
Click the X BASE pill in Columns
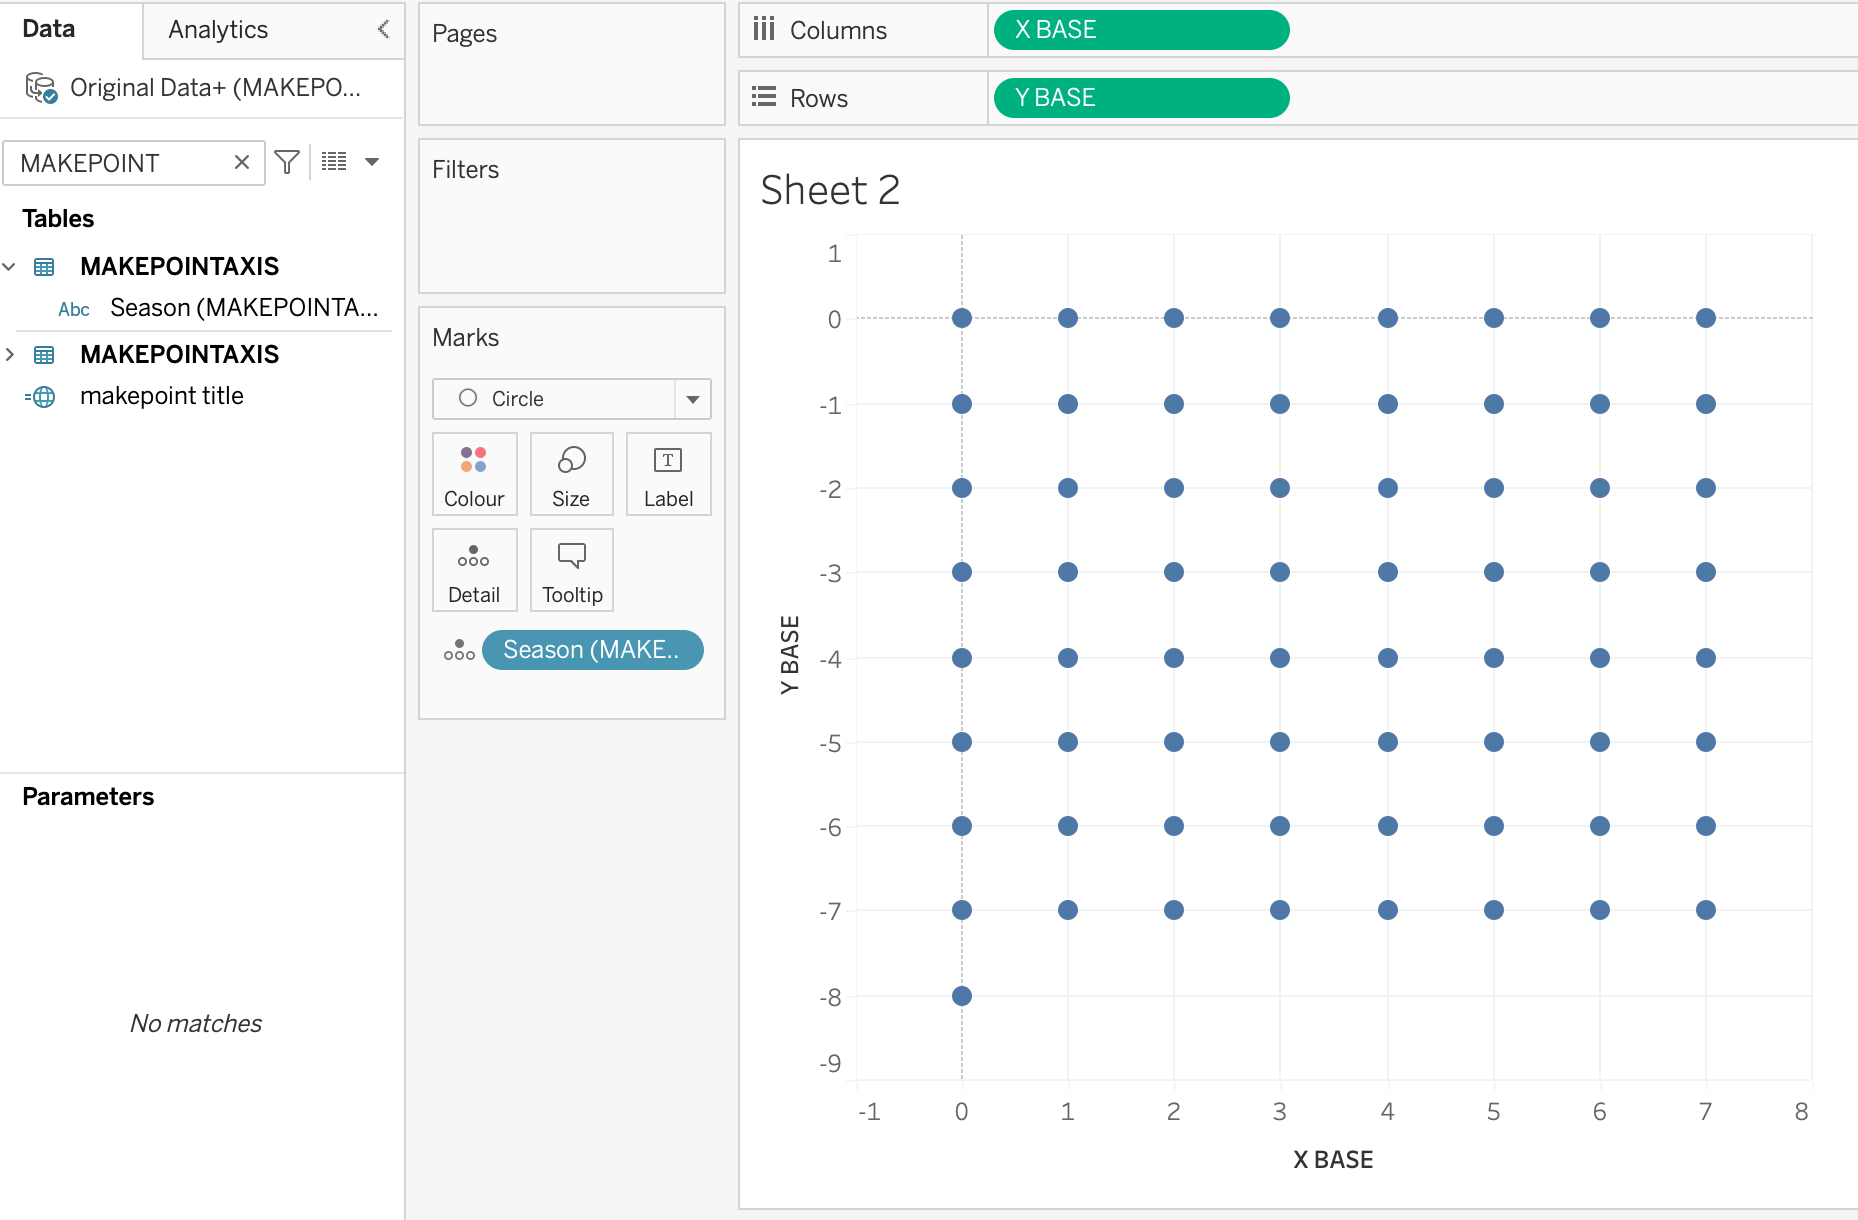tap(1140, 30)
